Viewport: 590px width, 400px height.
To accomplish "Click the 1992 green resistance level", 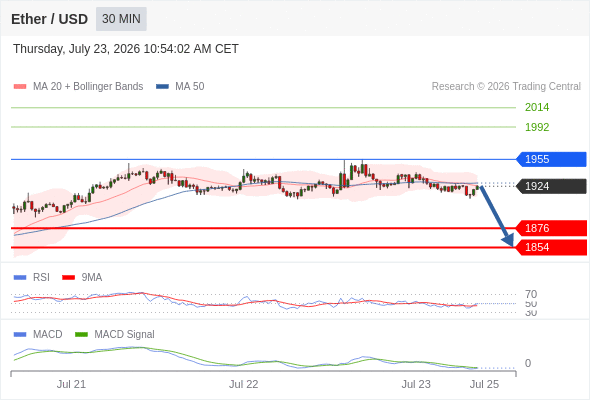I will click(537, 127).
